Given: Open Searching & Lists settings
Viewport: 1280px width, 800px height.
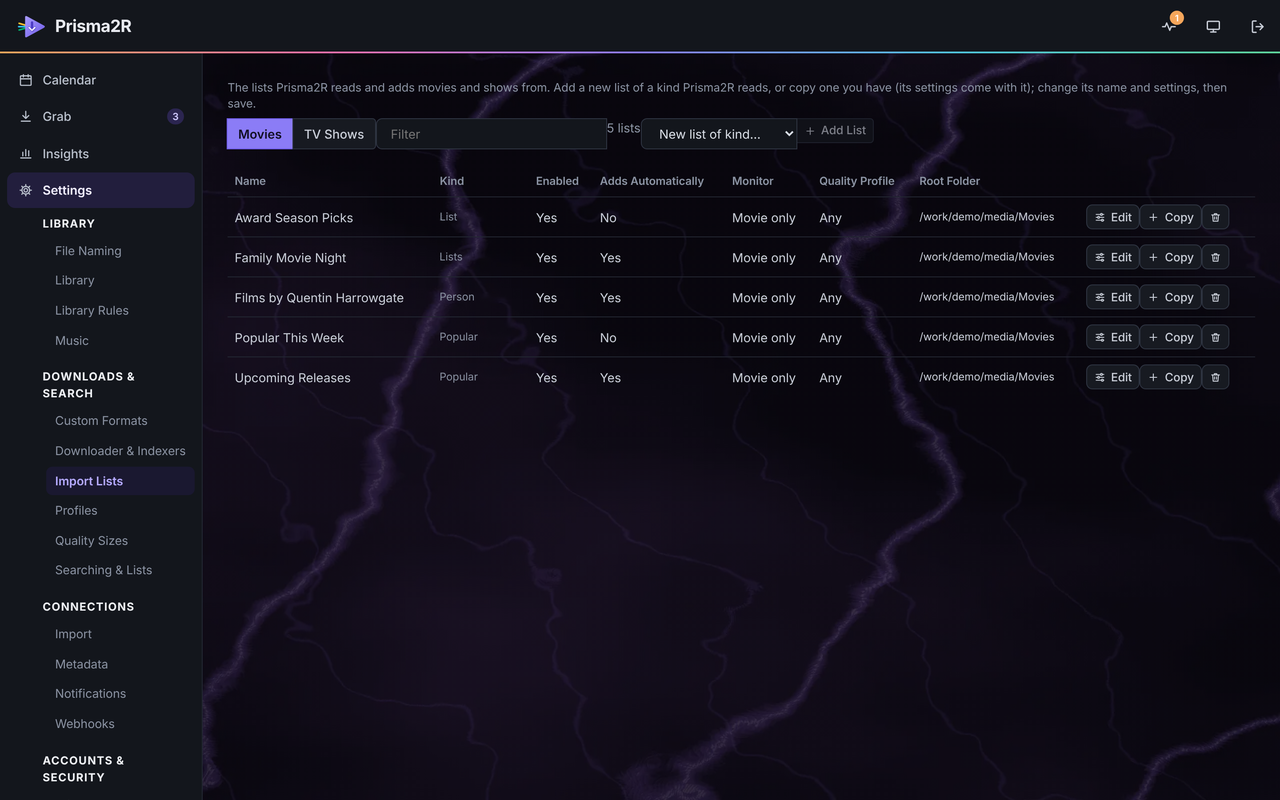Looking at the screenshot, I should click(x=120, y=570).
